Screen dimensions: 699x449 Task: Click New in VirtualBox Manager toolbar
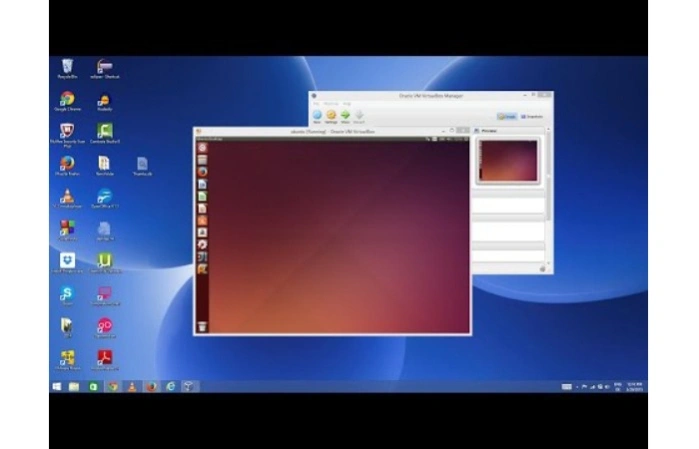point(317,116)
